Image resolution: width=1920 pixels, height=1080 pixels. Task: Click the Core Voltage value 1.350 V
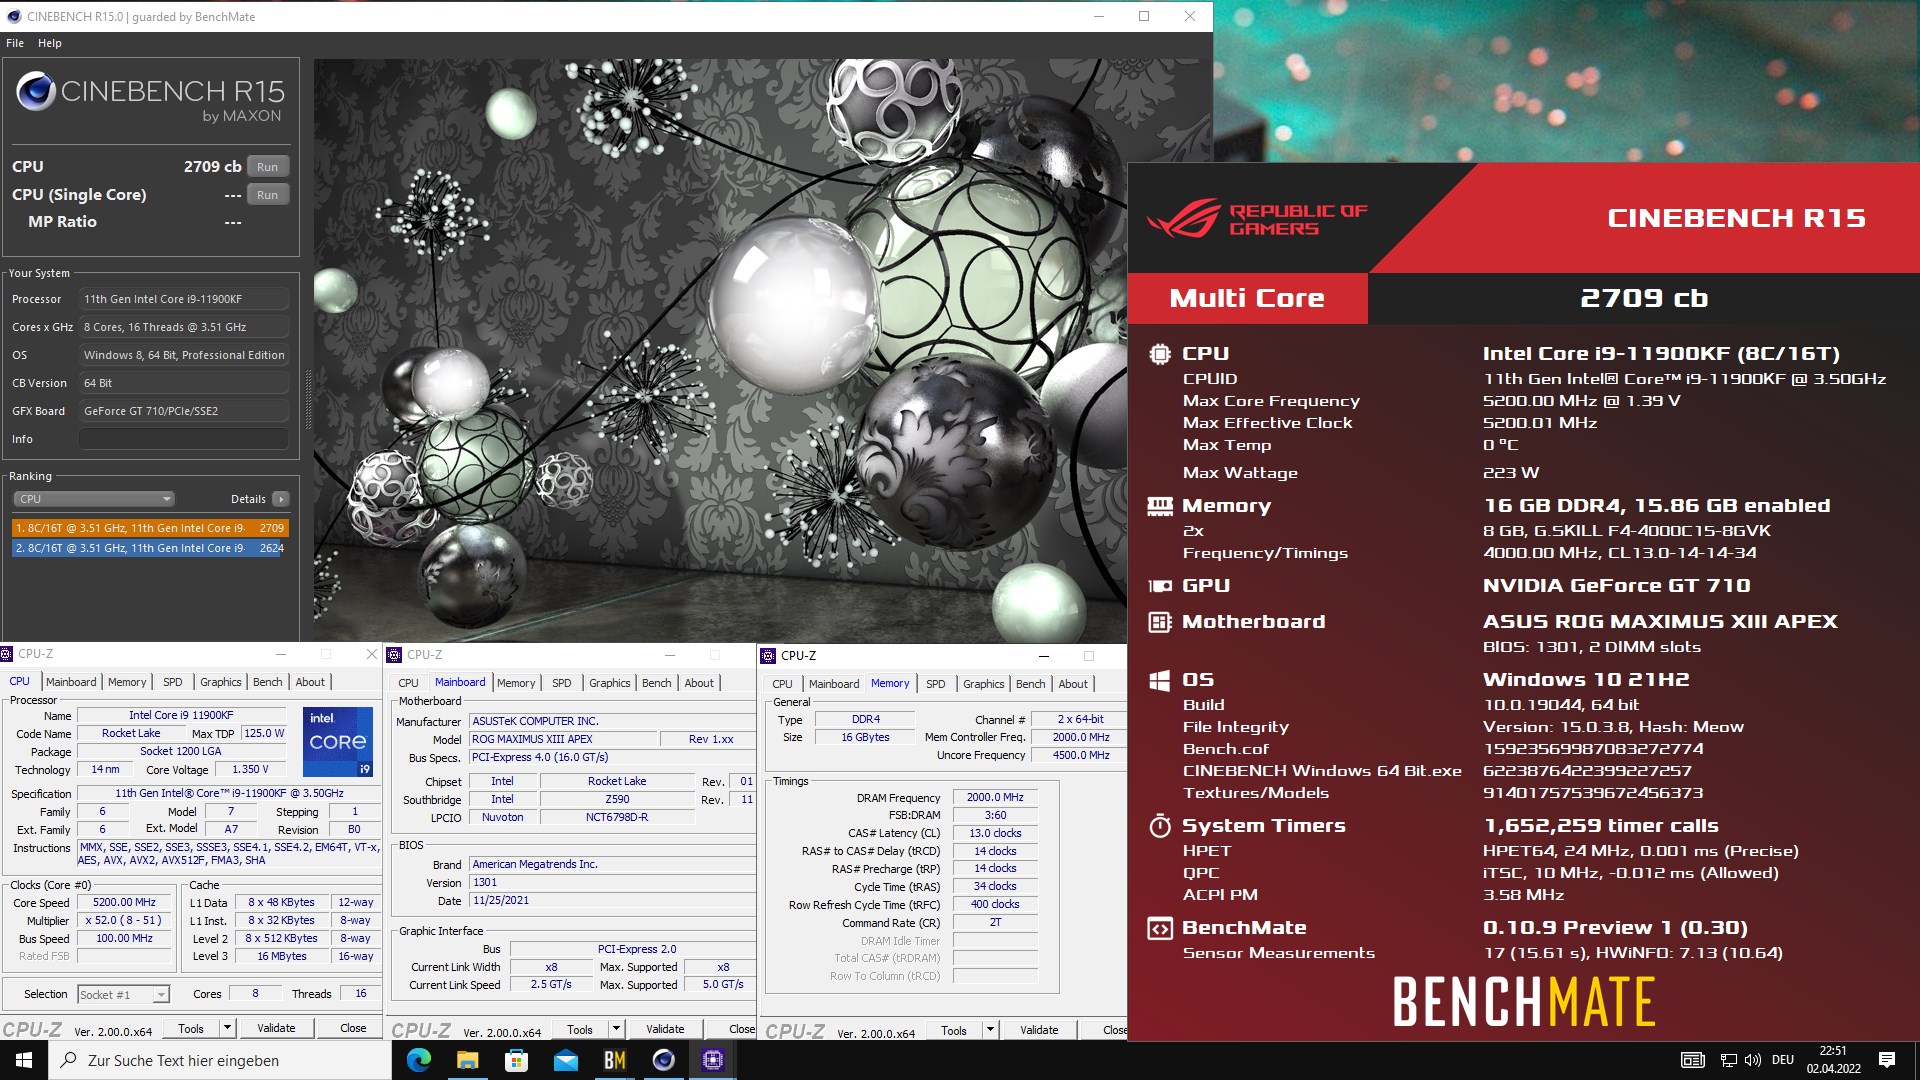coord(250,769)
